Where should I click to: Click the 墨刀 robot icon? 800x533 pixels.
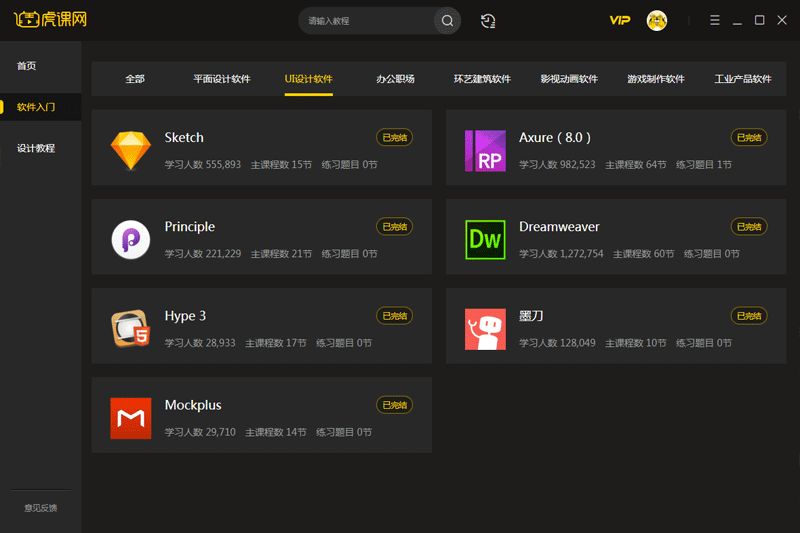pyautogui.click(x=485, y=329)
